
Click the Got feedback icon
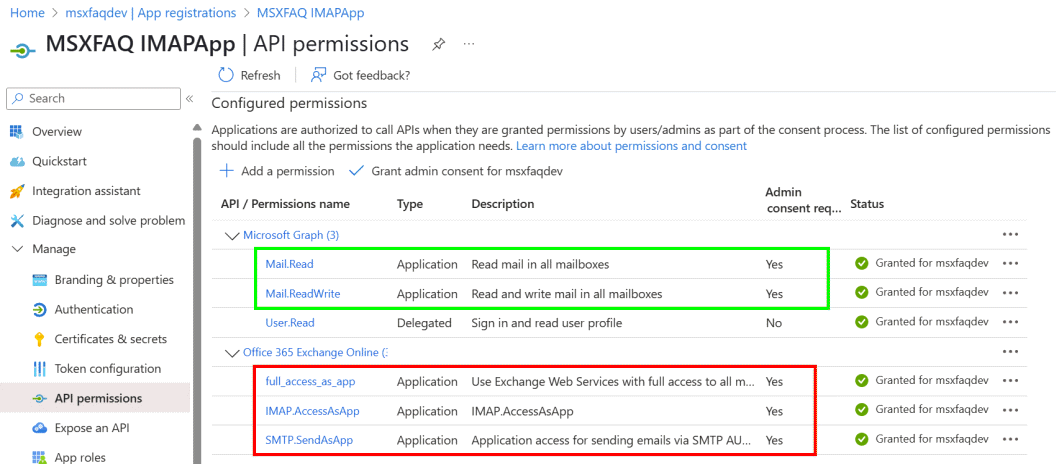(x=319, y=75)
